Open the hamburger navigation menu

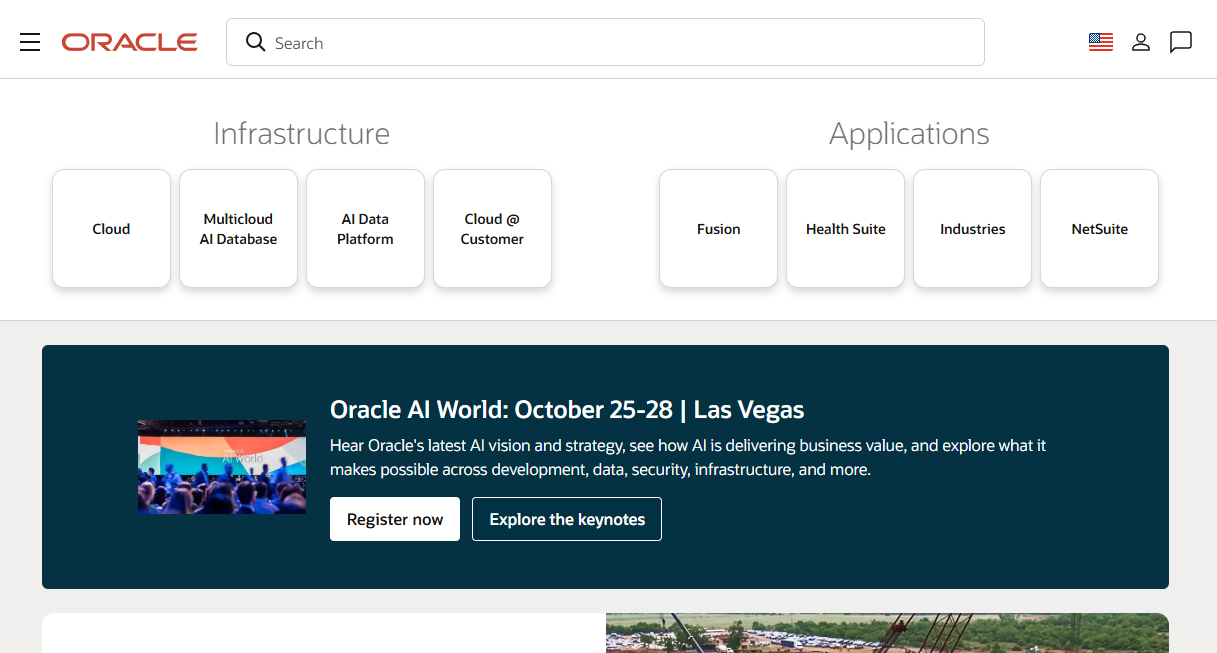[x=30, y=42]
